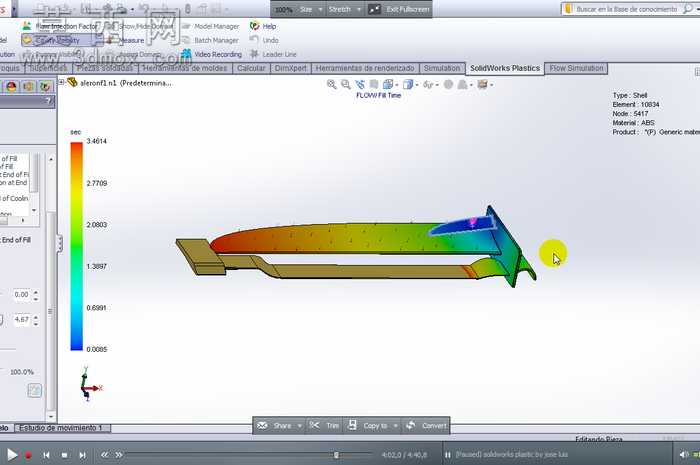Open Batch Manager
Screen dimensions: 700x465
[x=211, y=40]
